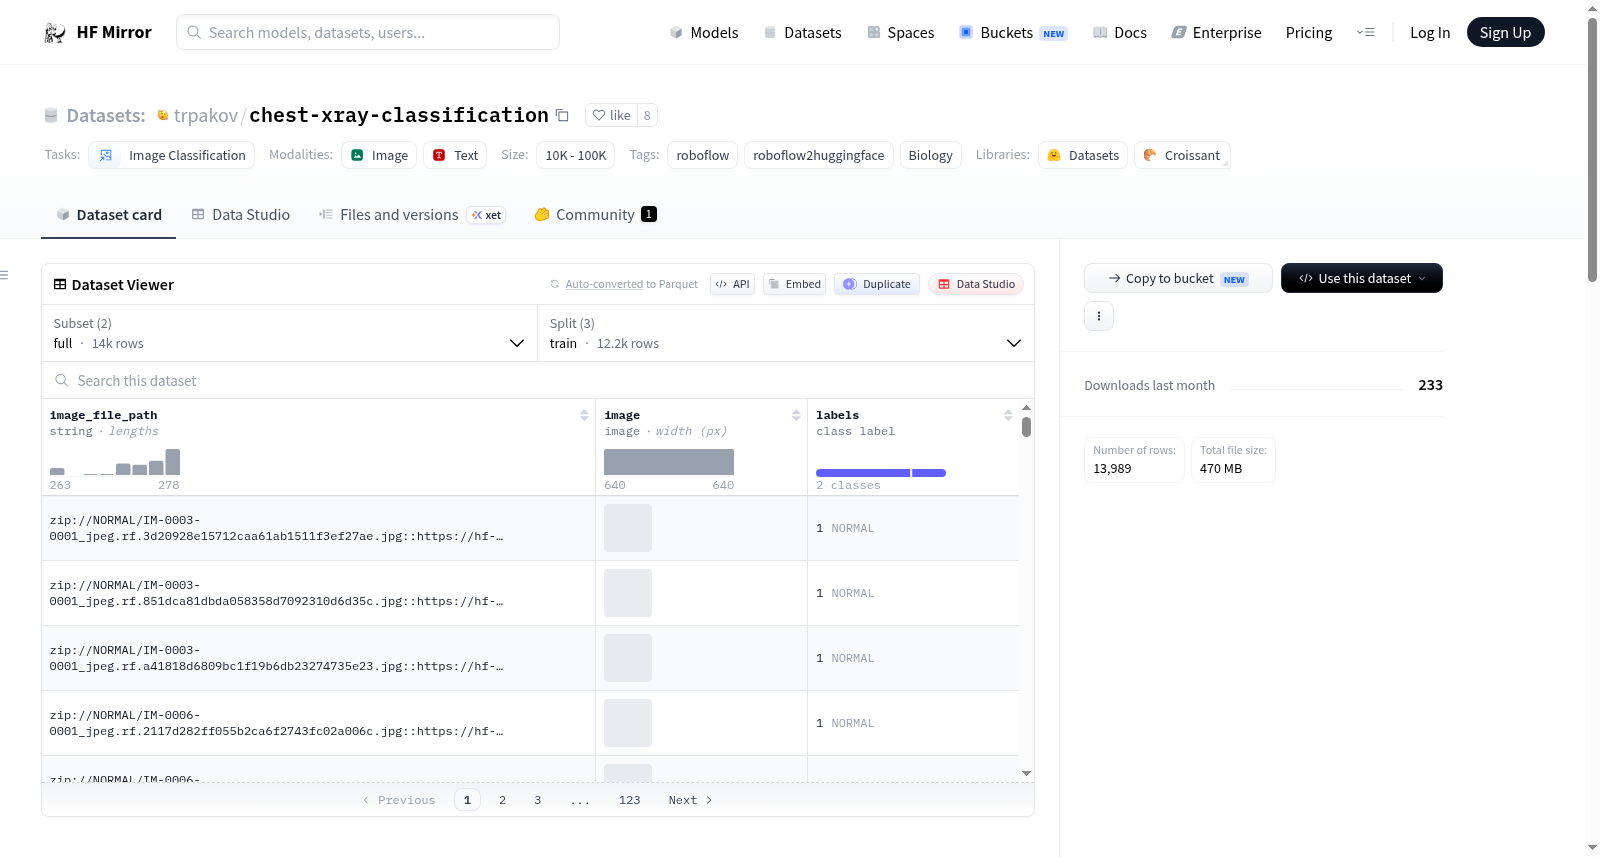Screen dimensions: 1600x857
Task: Go to the Pricing page
Action: 1309,33
